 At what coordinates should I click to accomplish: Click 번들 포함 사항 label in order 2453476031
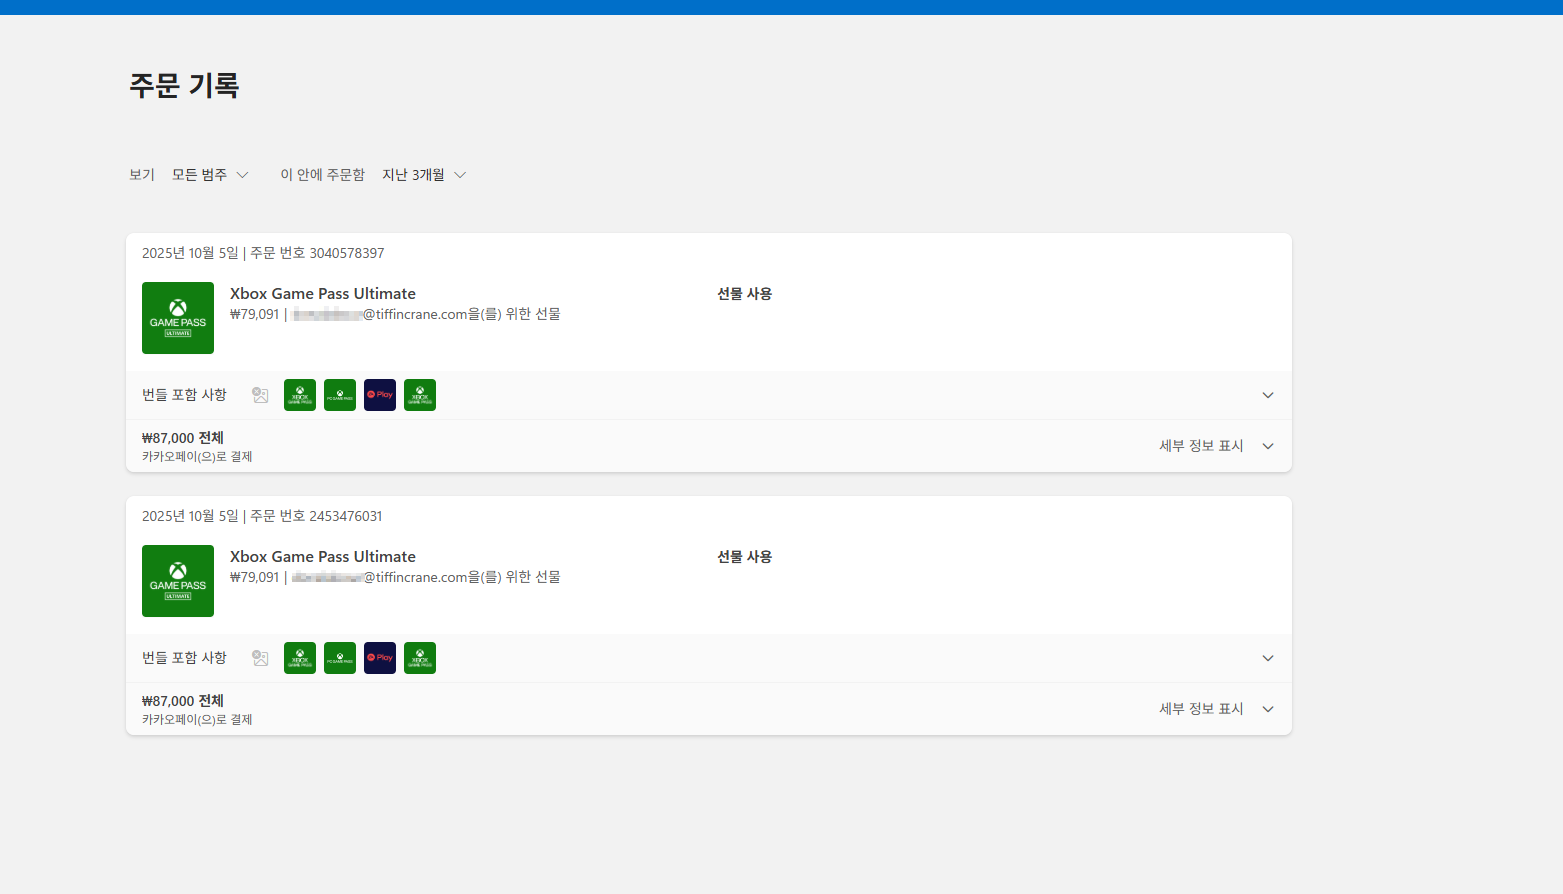pos(184,658)
